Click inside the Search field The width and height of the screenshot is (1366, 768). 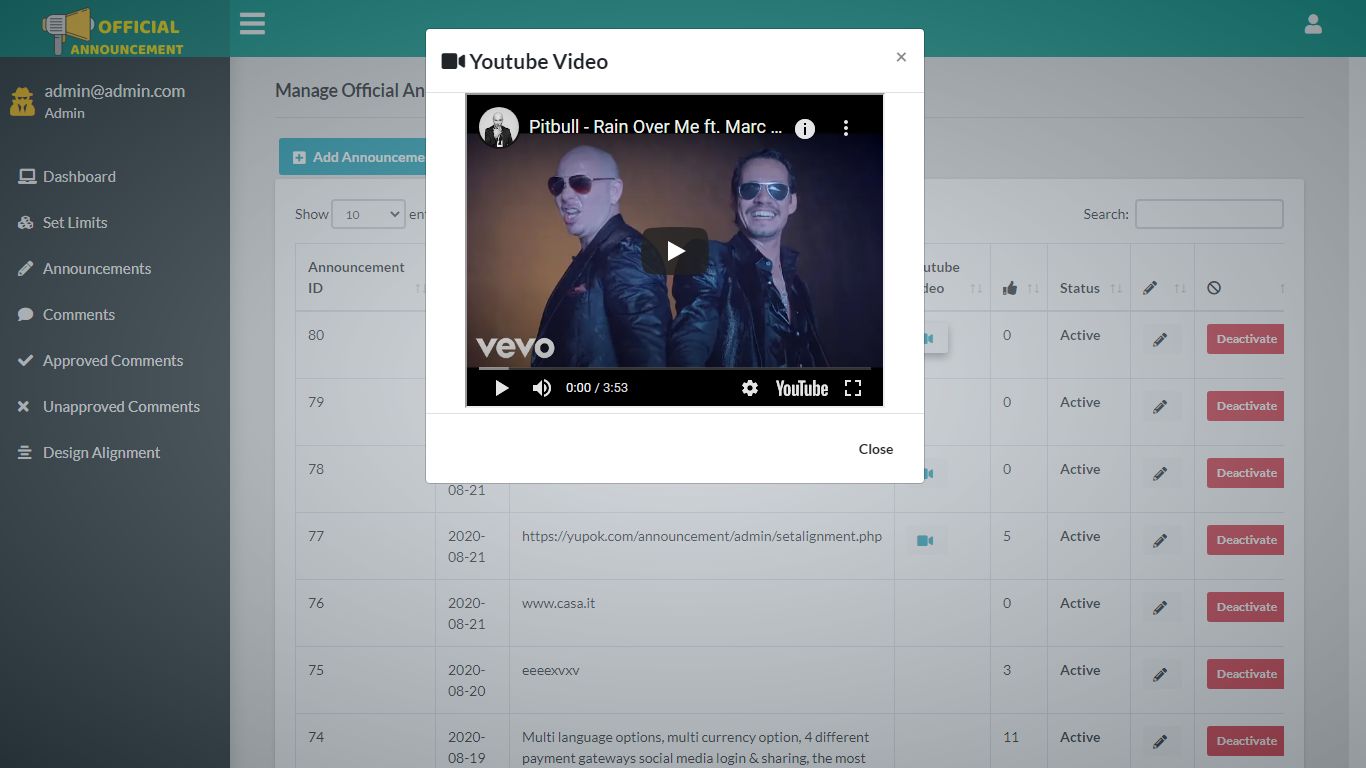[x=1208, y=214]
